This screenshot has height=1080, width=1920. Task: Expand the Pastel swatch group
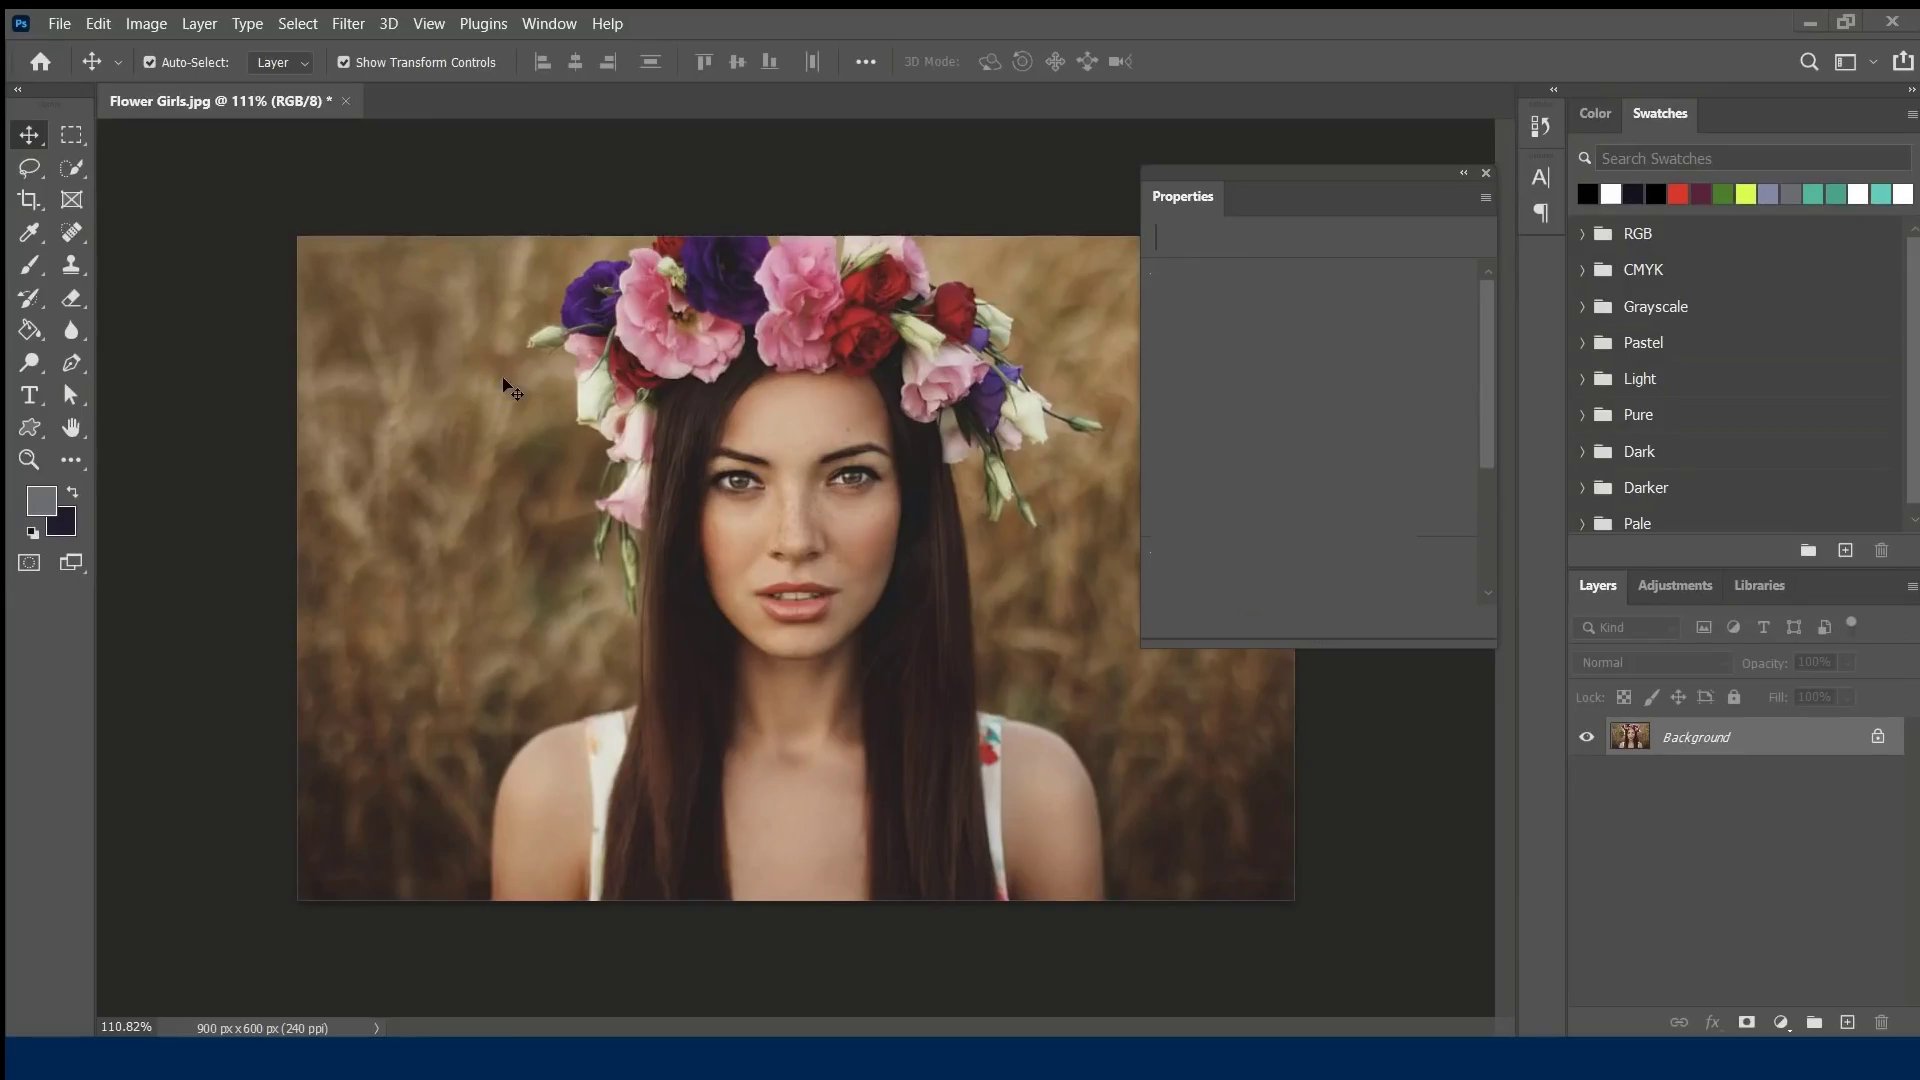tap(1583, 343)
